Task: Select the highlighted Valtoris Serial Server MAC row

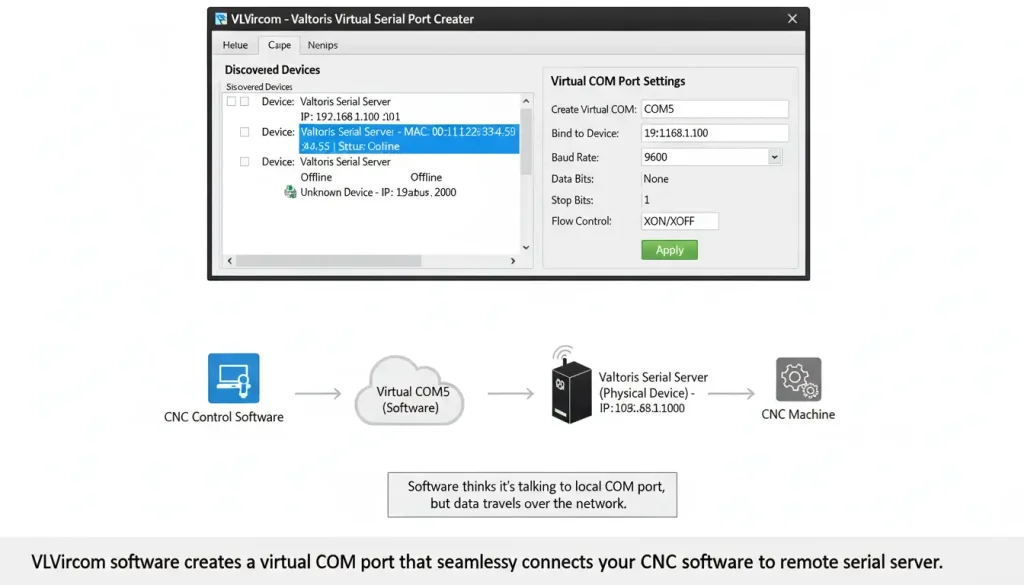Action: tap(409, 138)
